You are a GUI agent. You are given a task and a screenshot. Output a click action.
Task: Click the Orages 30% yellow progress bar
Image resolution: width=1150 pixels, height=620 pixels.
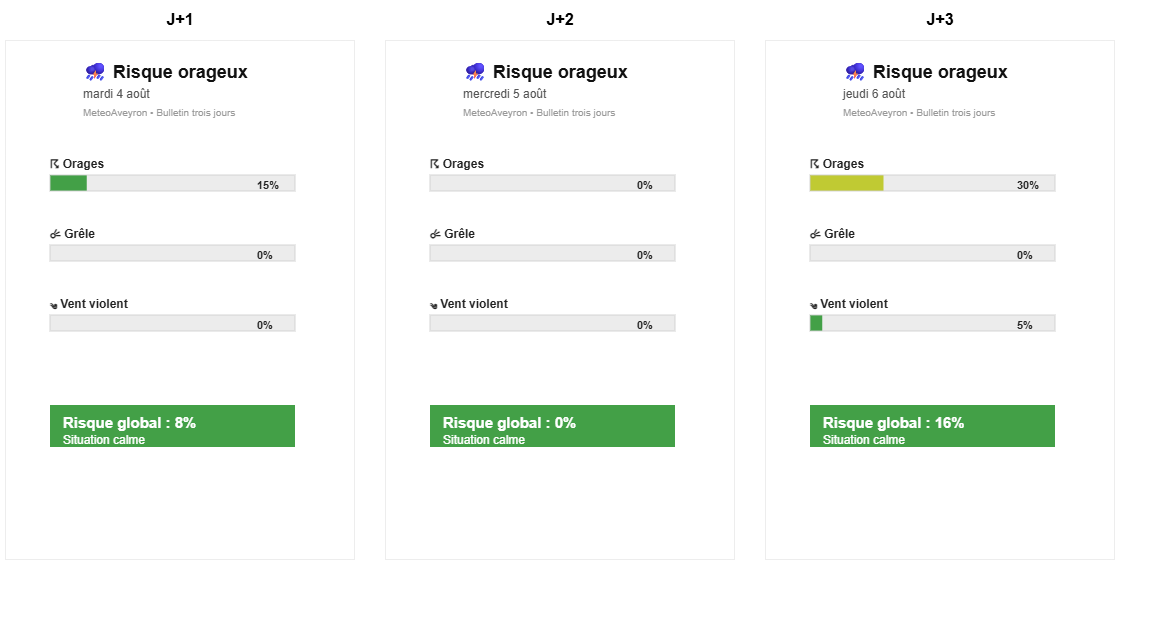[x=932, y=183]
